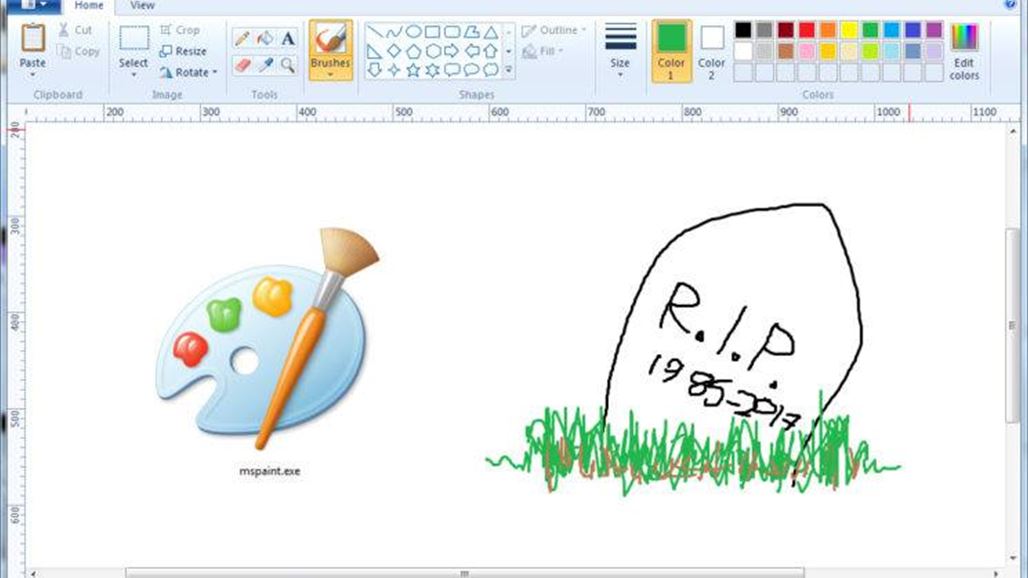Select the Eraser tool
This screenshot has width=1028, height=578.
242,64
